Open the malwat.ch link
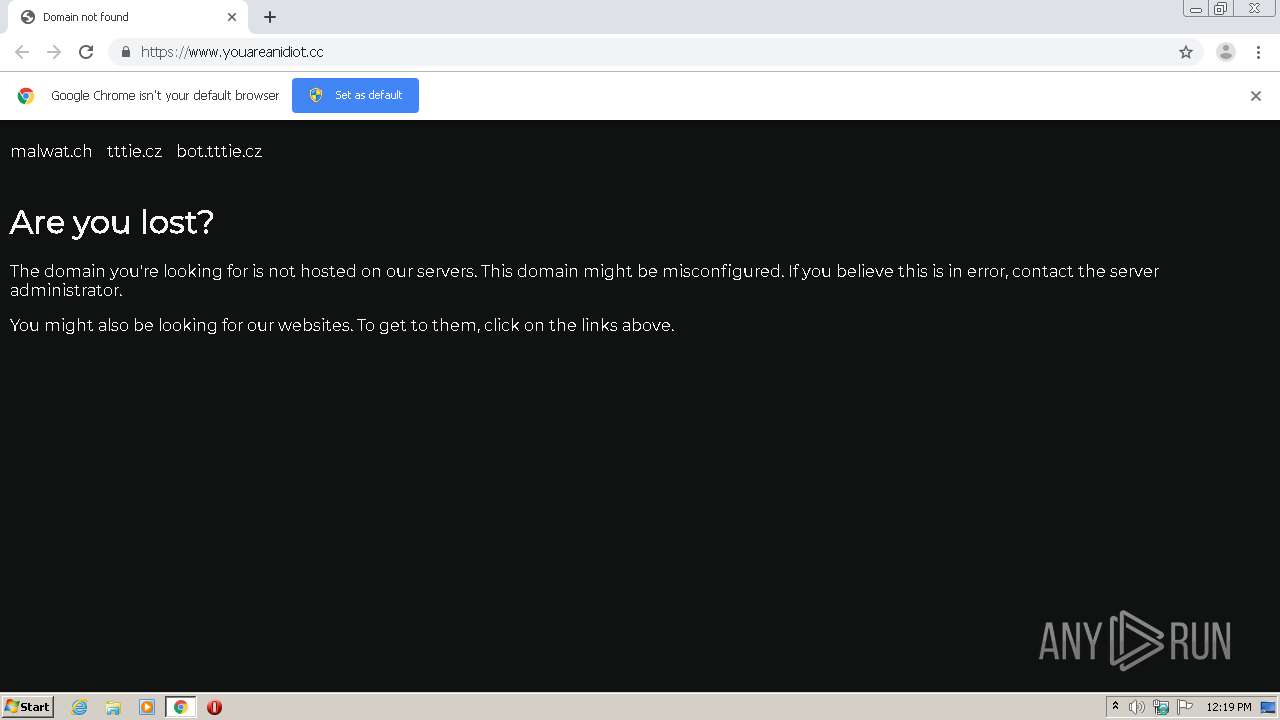Image resolution: width=1280 pixels, height=720 pixels. pos(51,151)
